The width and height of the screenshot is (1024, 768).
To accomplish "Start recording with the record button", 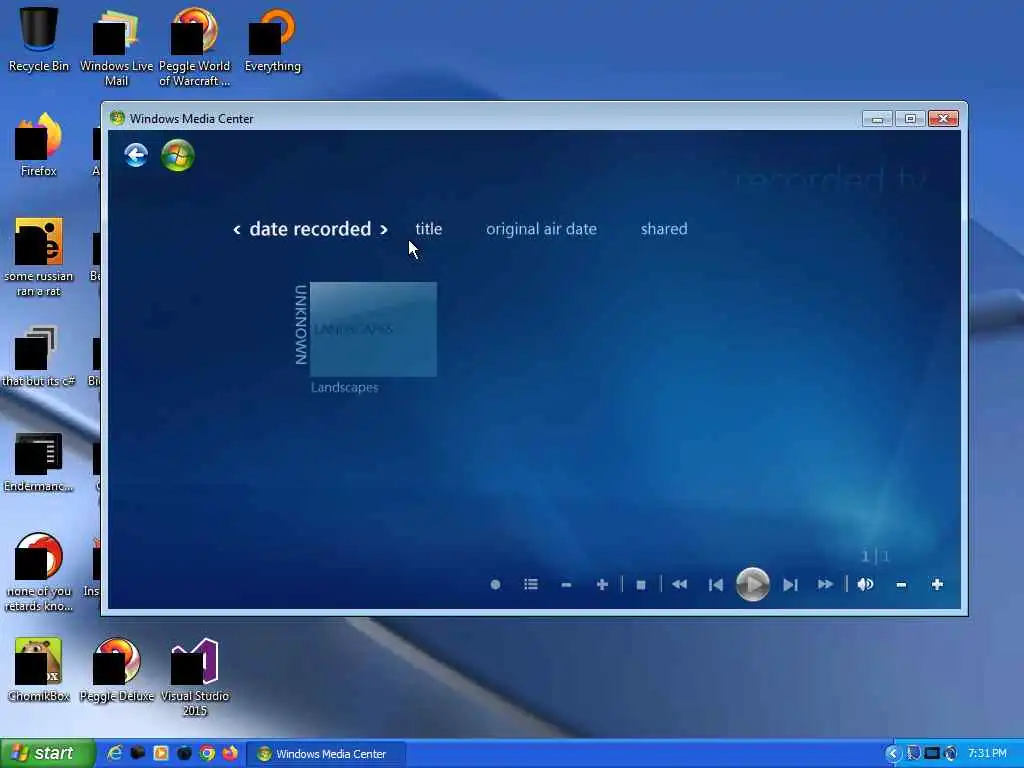I will click(x=496, y=584).
